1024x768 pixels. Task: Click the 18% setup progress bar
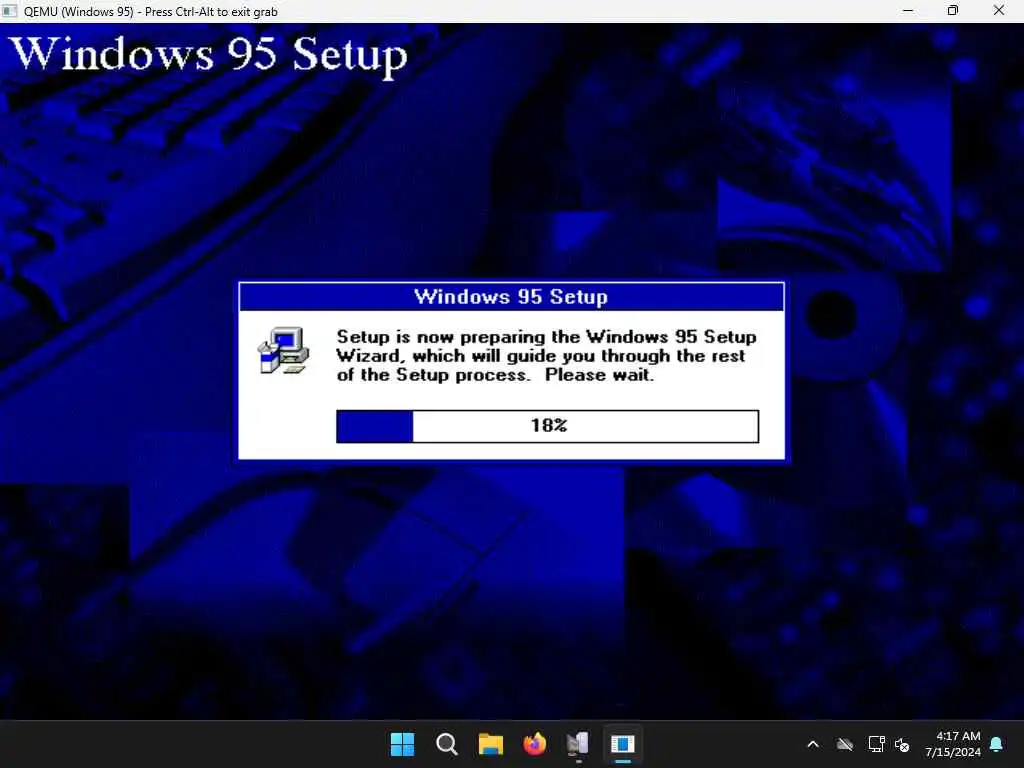coord(547,426)
